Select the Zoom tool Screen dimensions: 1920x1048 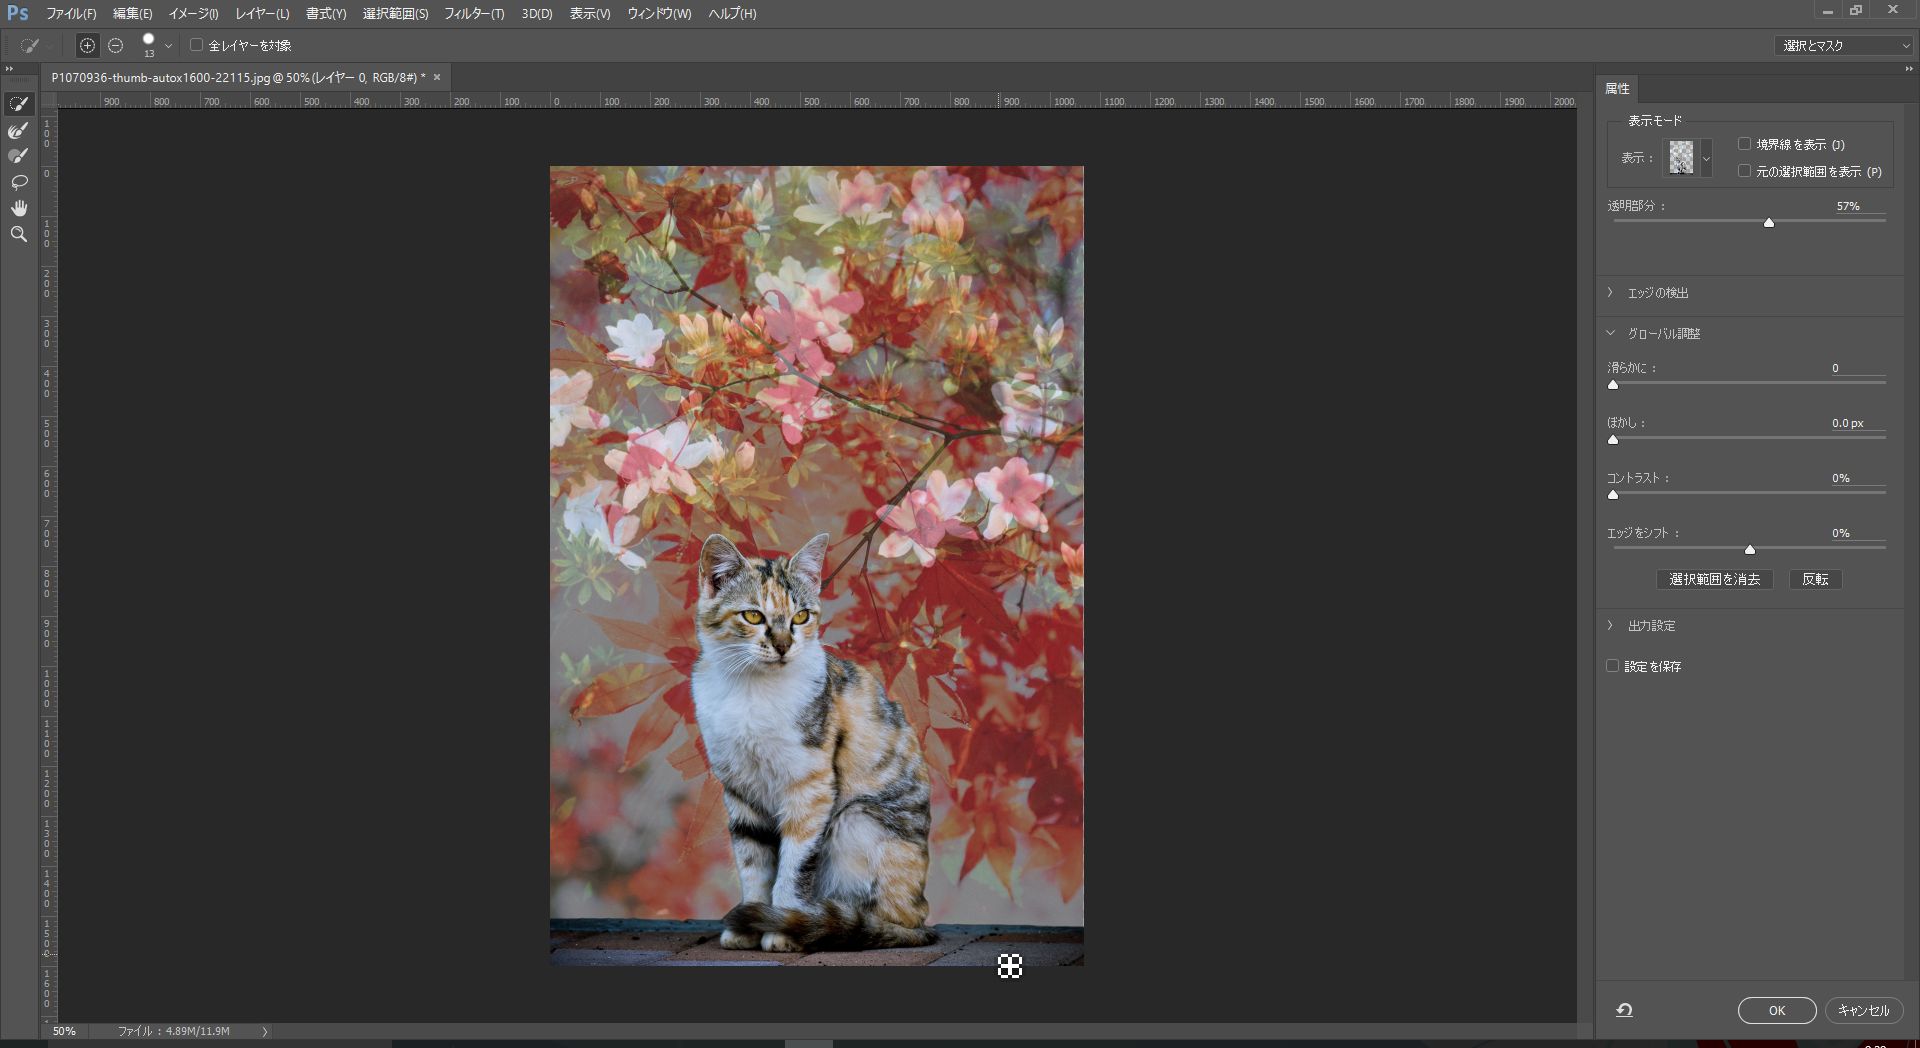point(18,234)
